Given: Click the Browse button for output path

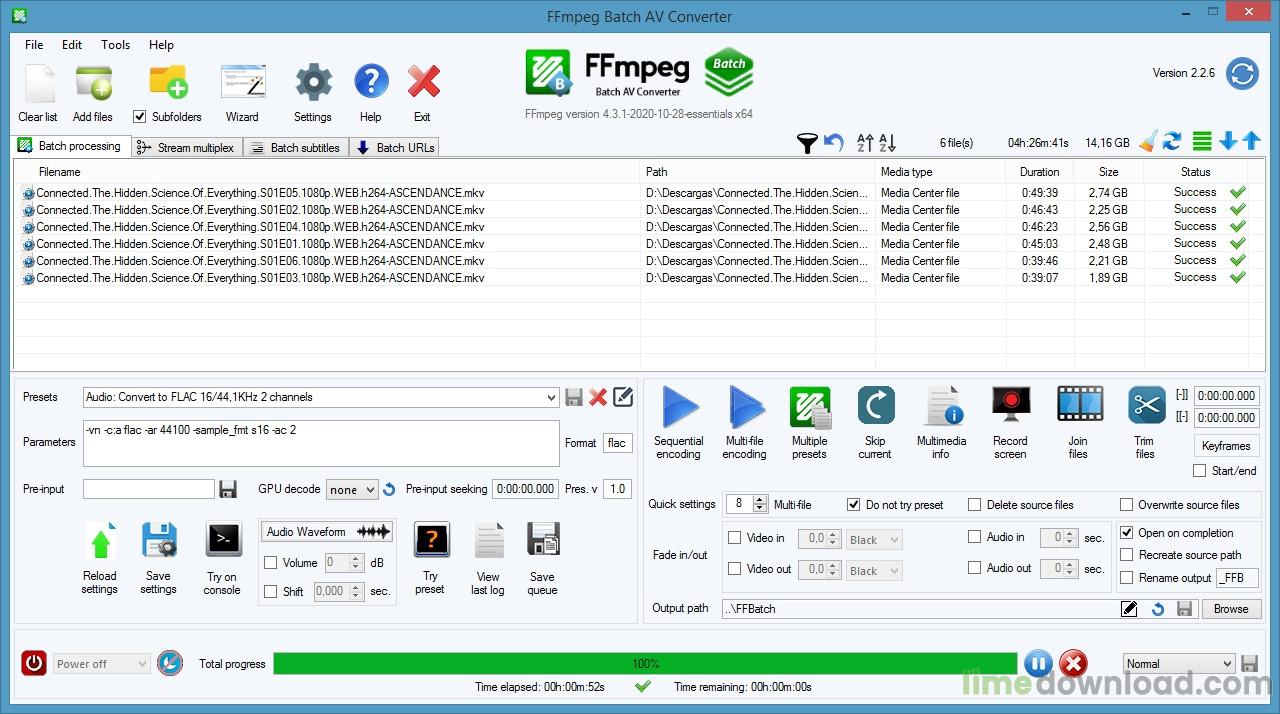Looking at the screenshot, I should tap(1231, 609).
